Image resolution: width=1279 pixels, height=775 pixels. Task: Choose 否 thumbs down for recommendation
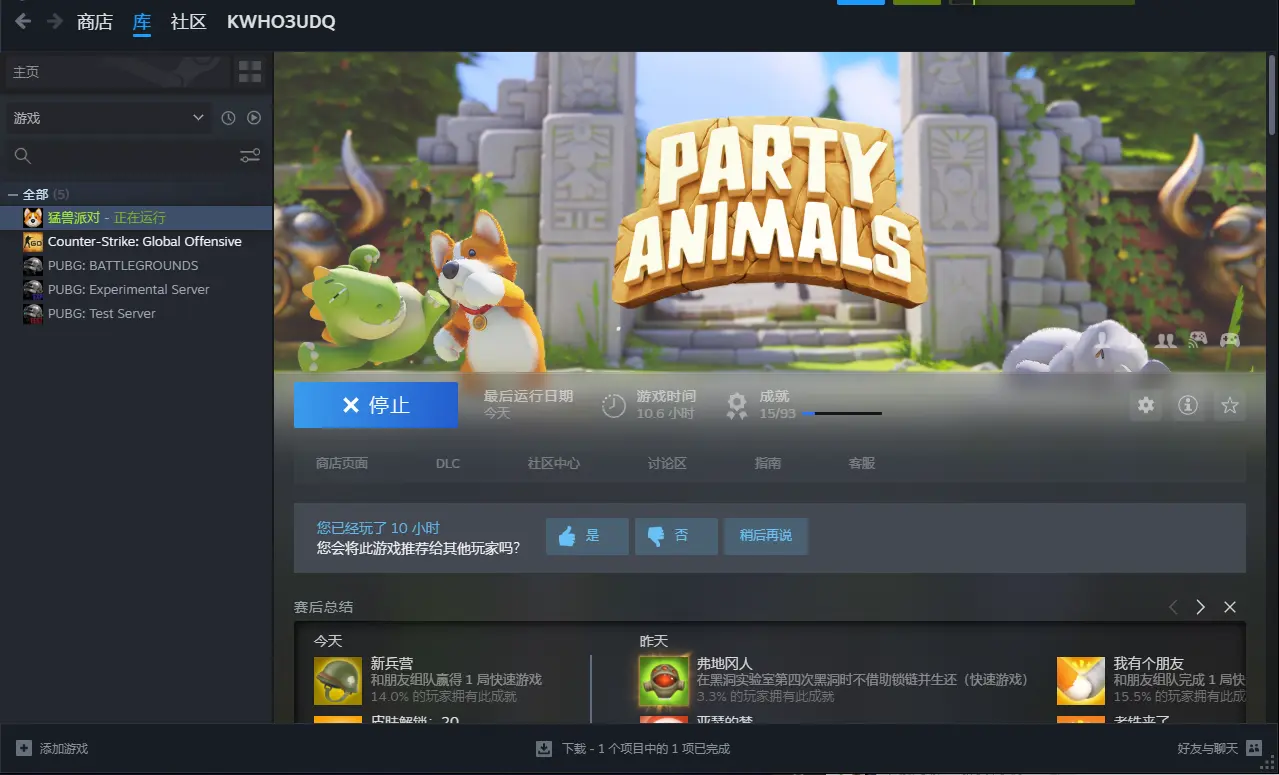tap(676, 536)
